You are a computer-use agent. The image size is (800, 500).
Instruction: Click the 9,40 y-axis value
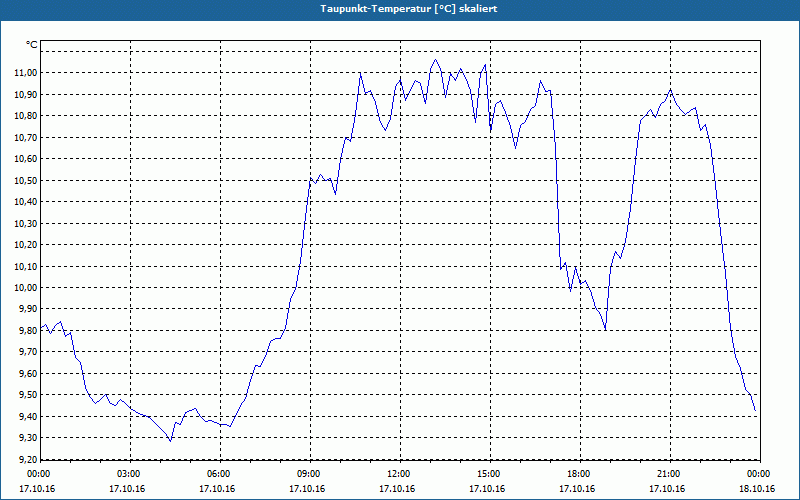[x=29, y=417]
